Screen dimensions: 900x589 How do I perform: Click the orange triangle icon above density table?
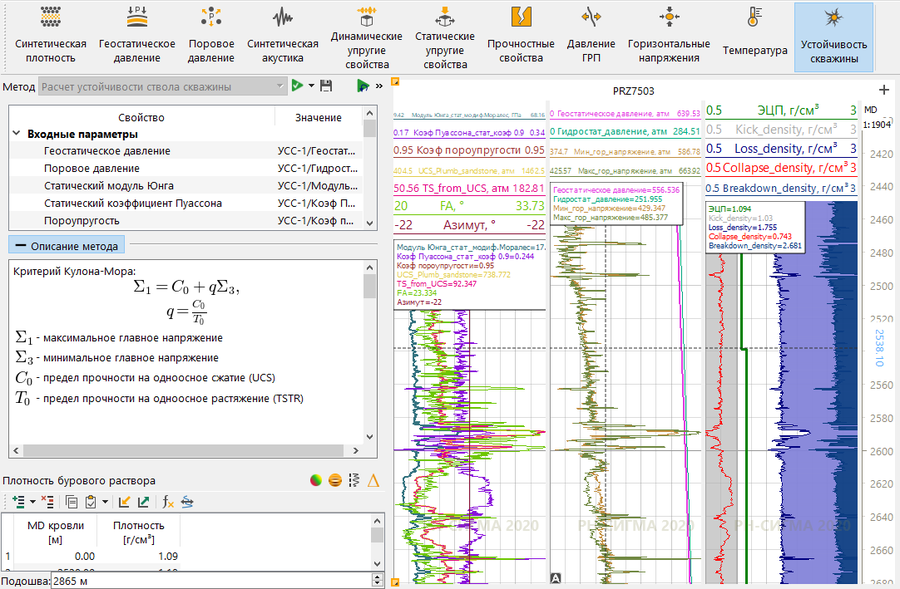(x=373, y=481)
